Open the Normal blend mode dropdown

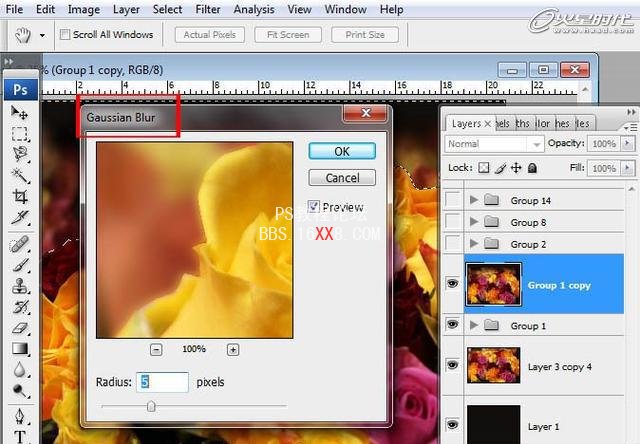[494, 144]
